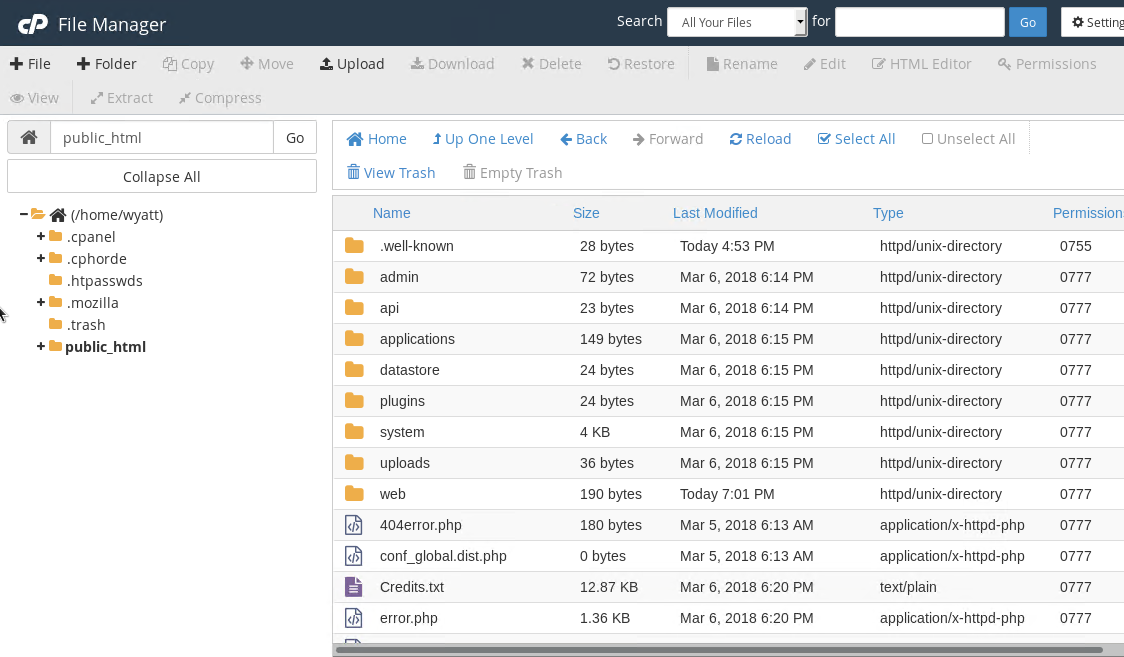Create a new folder with + Folder
This screenshot has width=1124, height=657.
(106, 64)
